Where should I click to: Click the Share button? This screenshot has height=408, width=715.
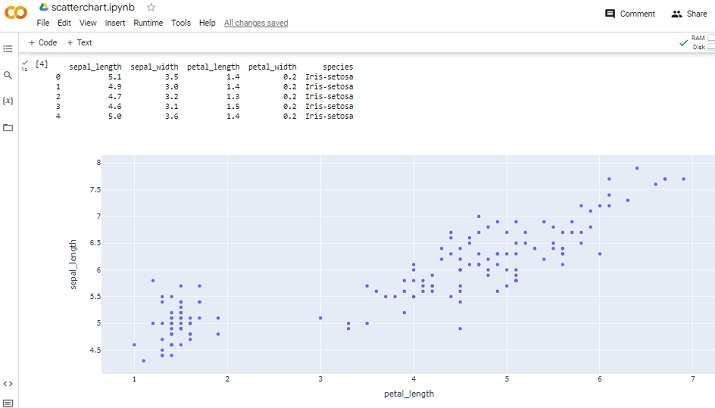(x=689, y=14)
